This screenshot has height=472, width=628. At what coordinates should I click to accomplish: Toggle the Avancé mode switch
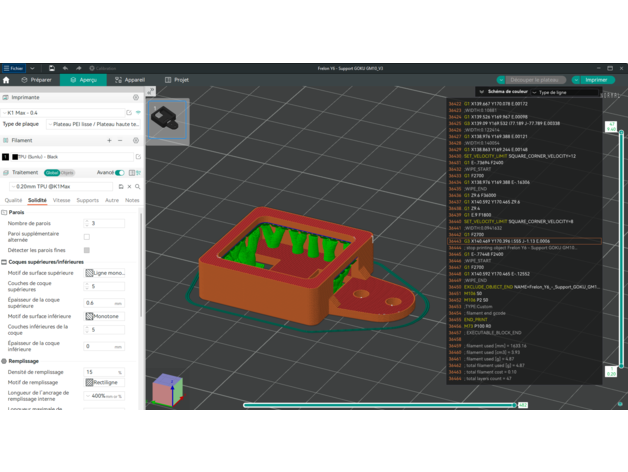coord(120,172)
